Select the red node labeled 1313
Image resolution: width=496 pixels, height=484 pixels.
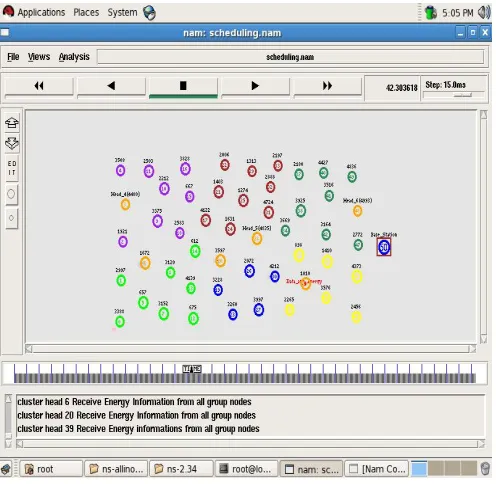252,171
